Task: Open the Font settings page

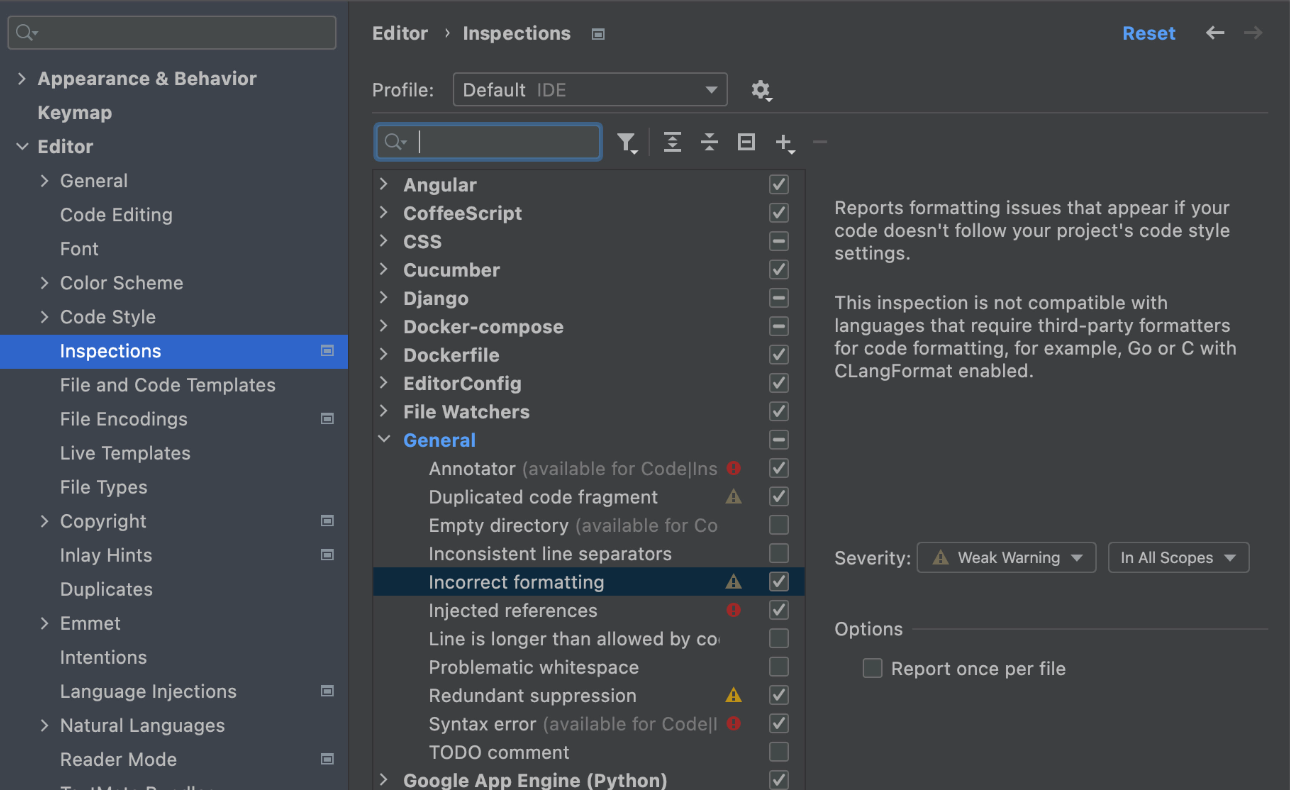Action: pyautogui.click(x=79, y=249)
